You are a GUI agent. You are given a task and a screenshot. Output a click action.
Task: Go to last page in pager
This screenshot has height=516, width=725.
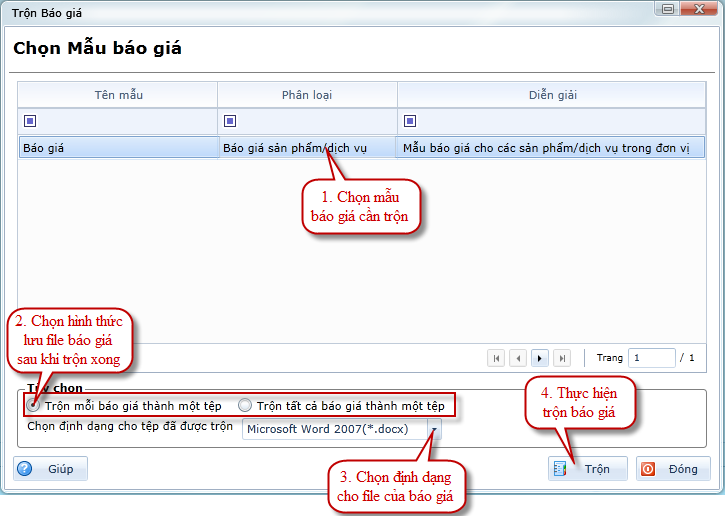(x=562, y=358)
